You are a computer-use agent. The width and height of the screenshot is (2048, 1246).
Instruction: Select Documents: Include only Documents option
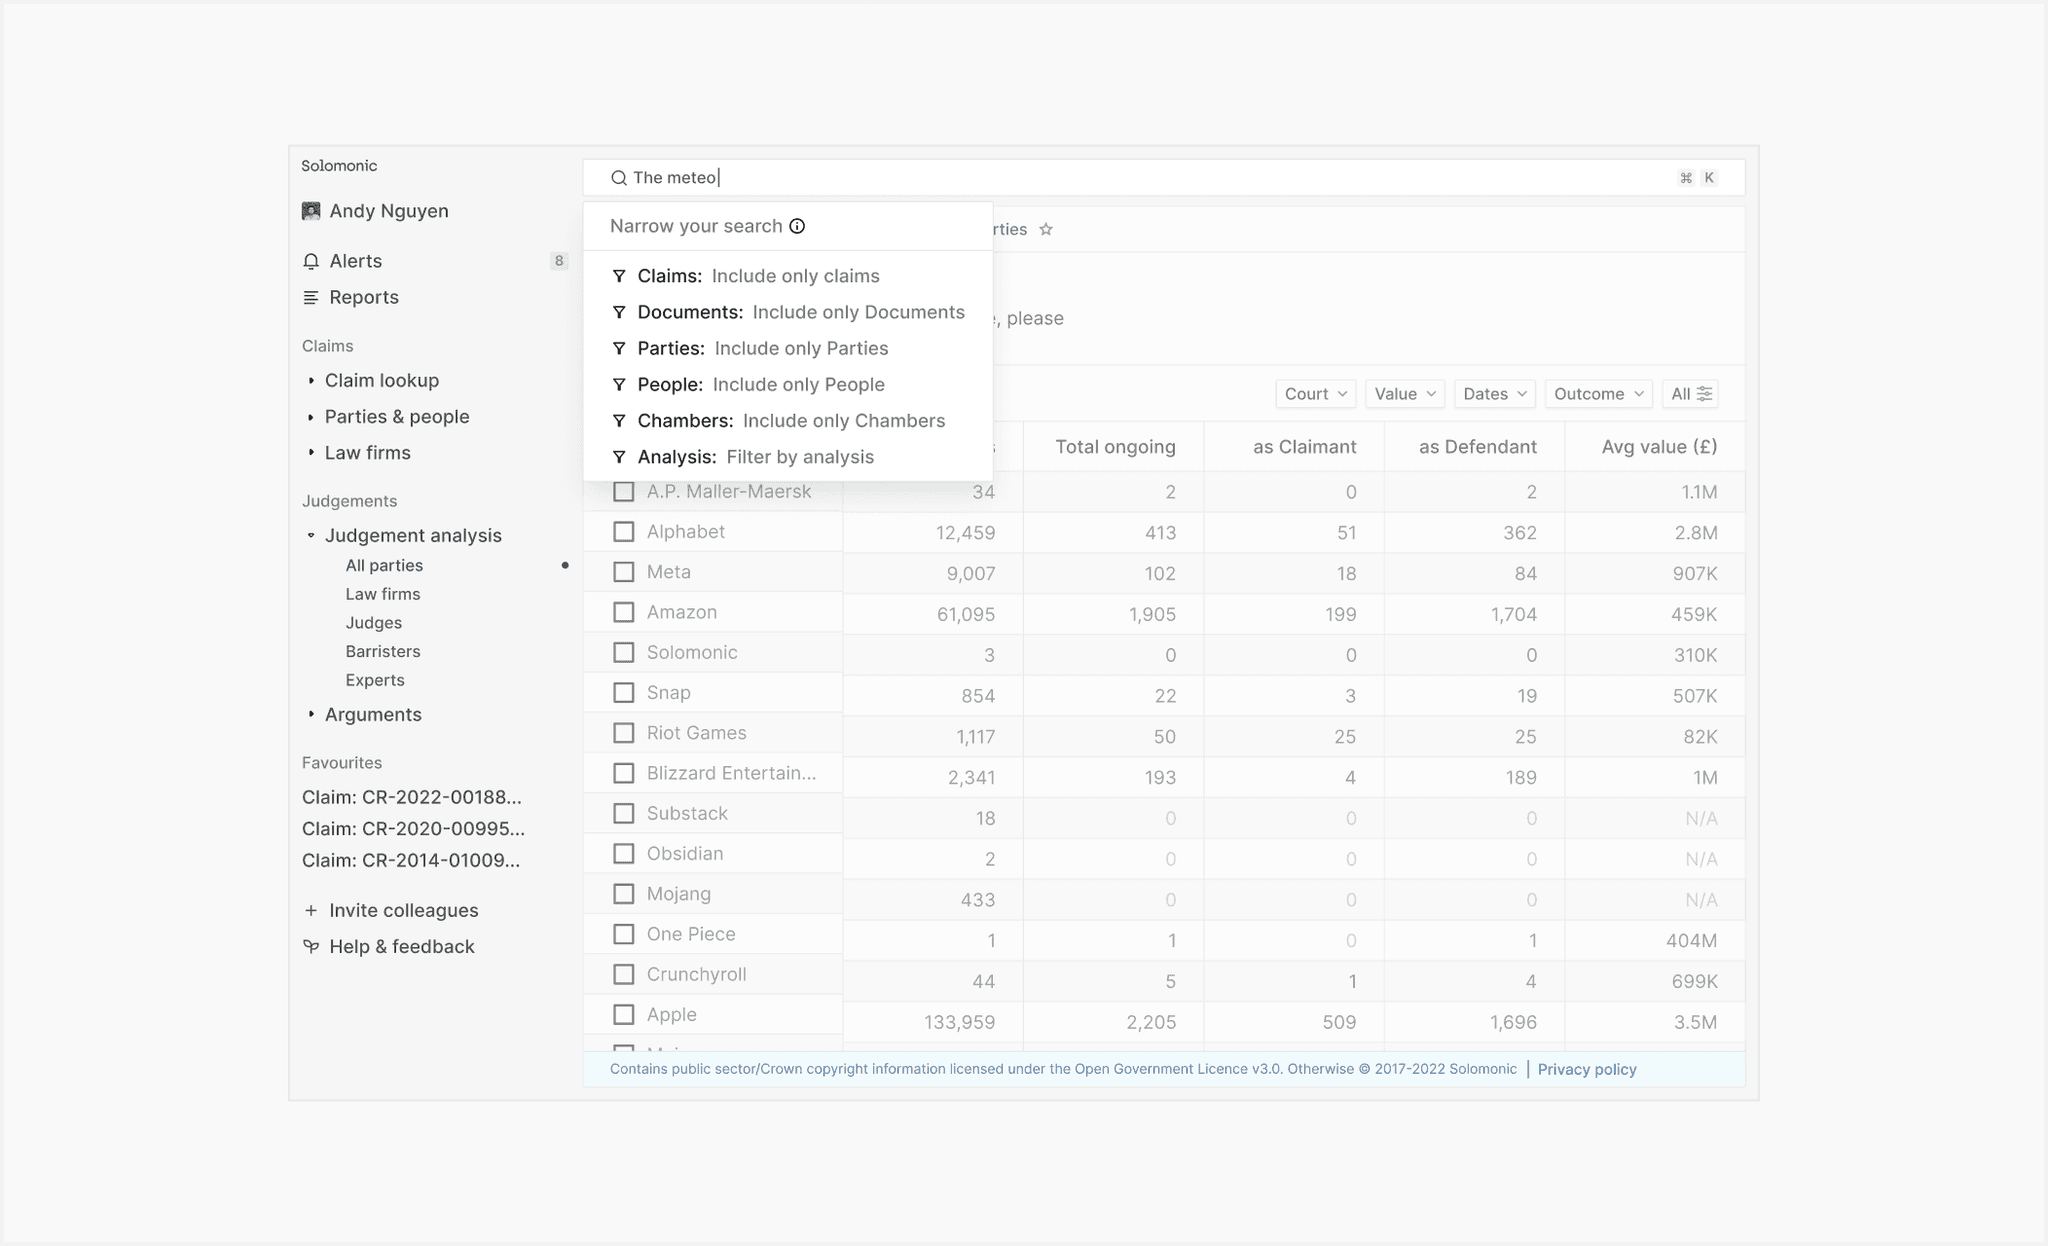[788, 312]
